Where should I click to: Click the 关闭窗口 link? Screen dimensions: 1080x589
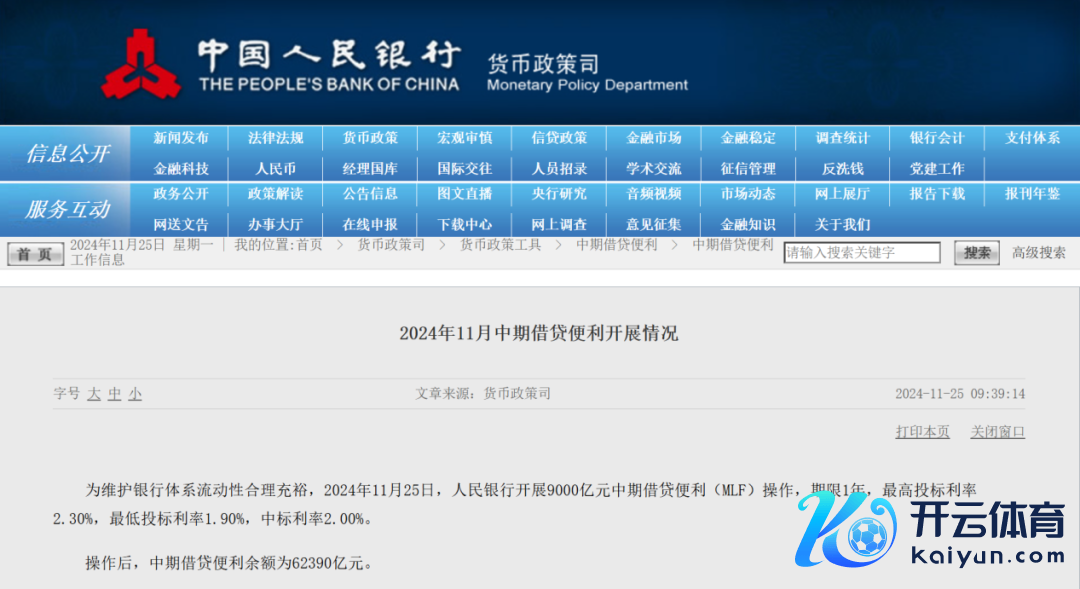pos(997,432)
